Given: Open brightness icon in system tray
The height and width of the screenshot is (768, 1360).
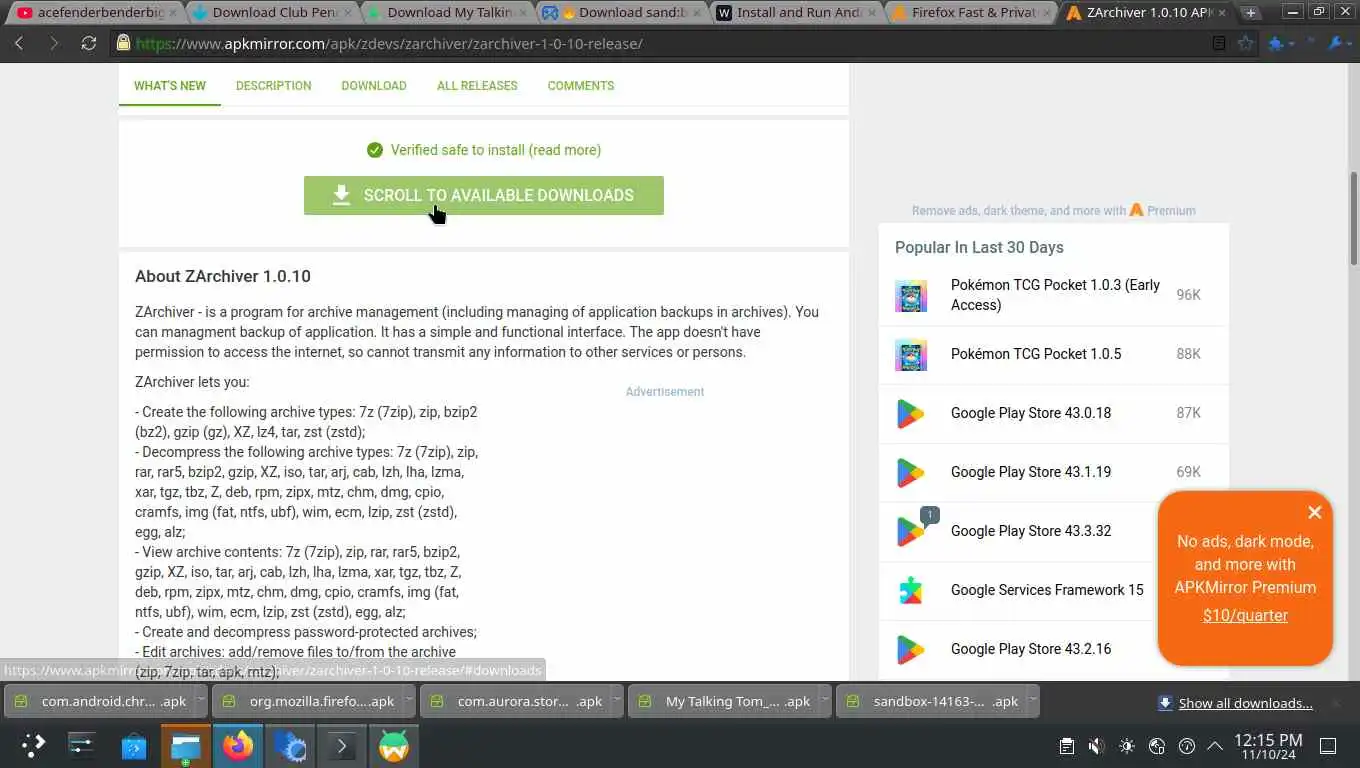Looking at the screenshot, I should pyautogui.click(x=1127, y=746).
